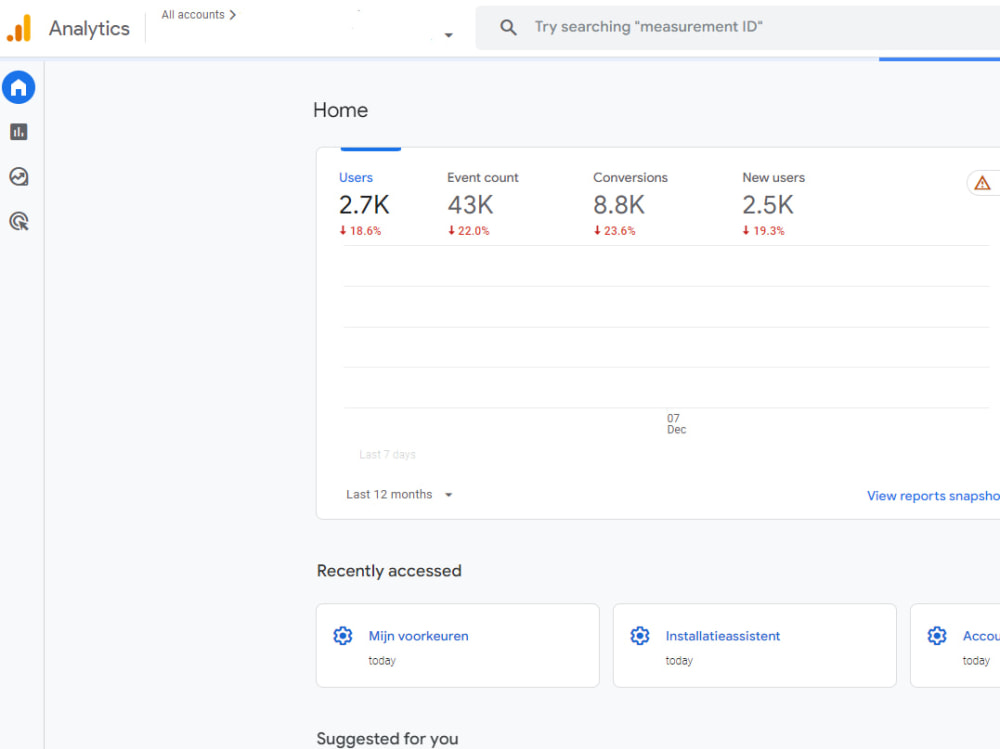
Task: Switch to the New users metric tab
Action: (x=773, y=177)
